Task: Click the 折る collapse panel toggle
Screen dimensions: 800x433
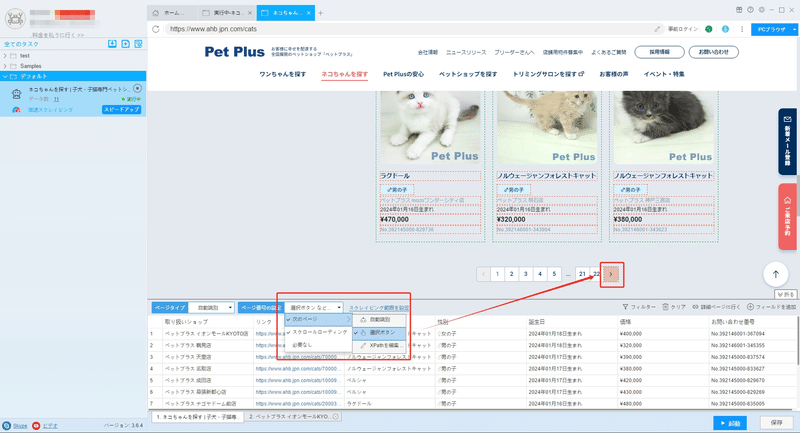Action: (x=786, y=294)
